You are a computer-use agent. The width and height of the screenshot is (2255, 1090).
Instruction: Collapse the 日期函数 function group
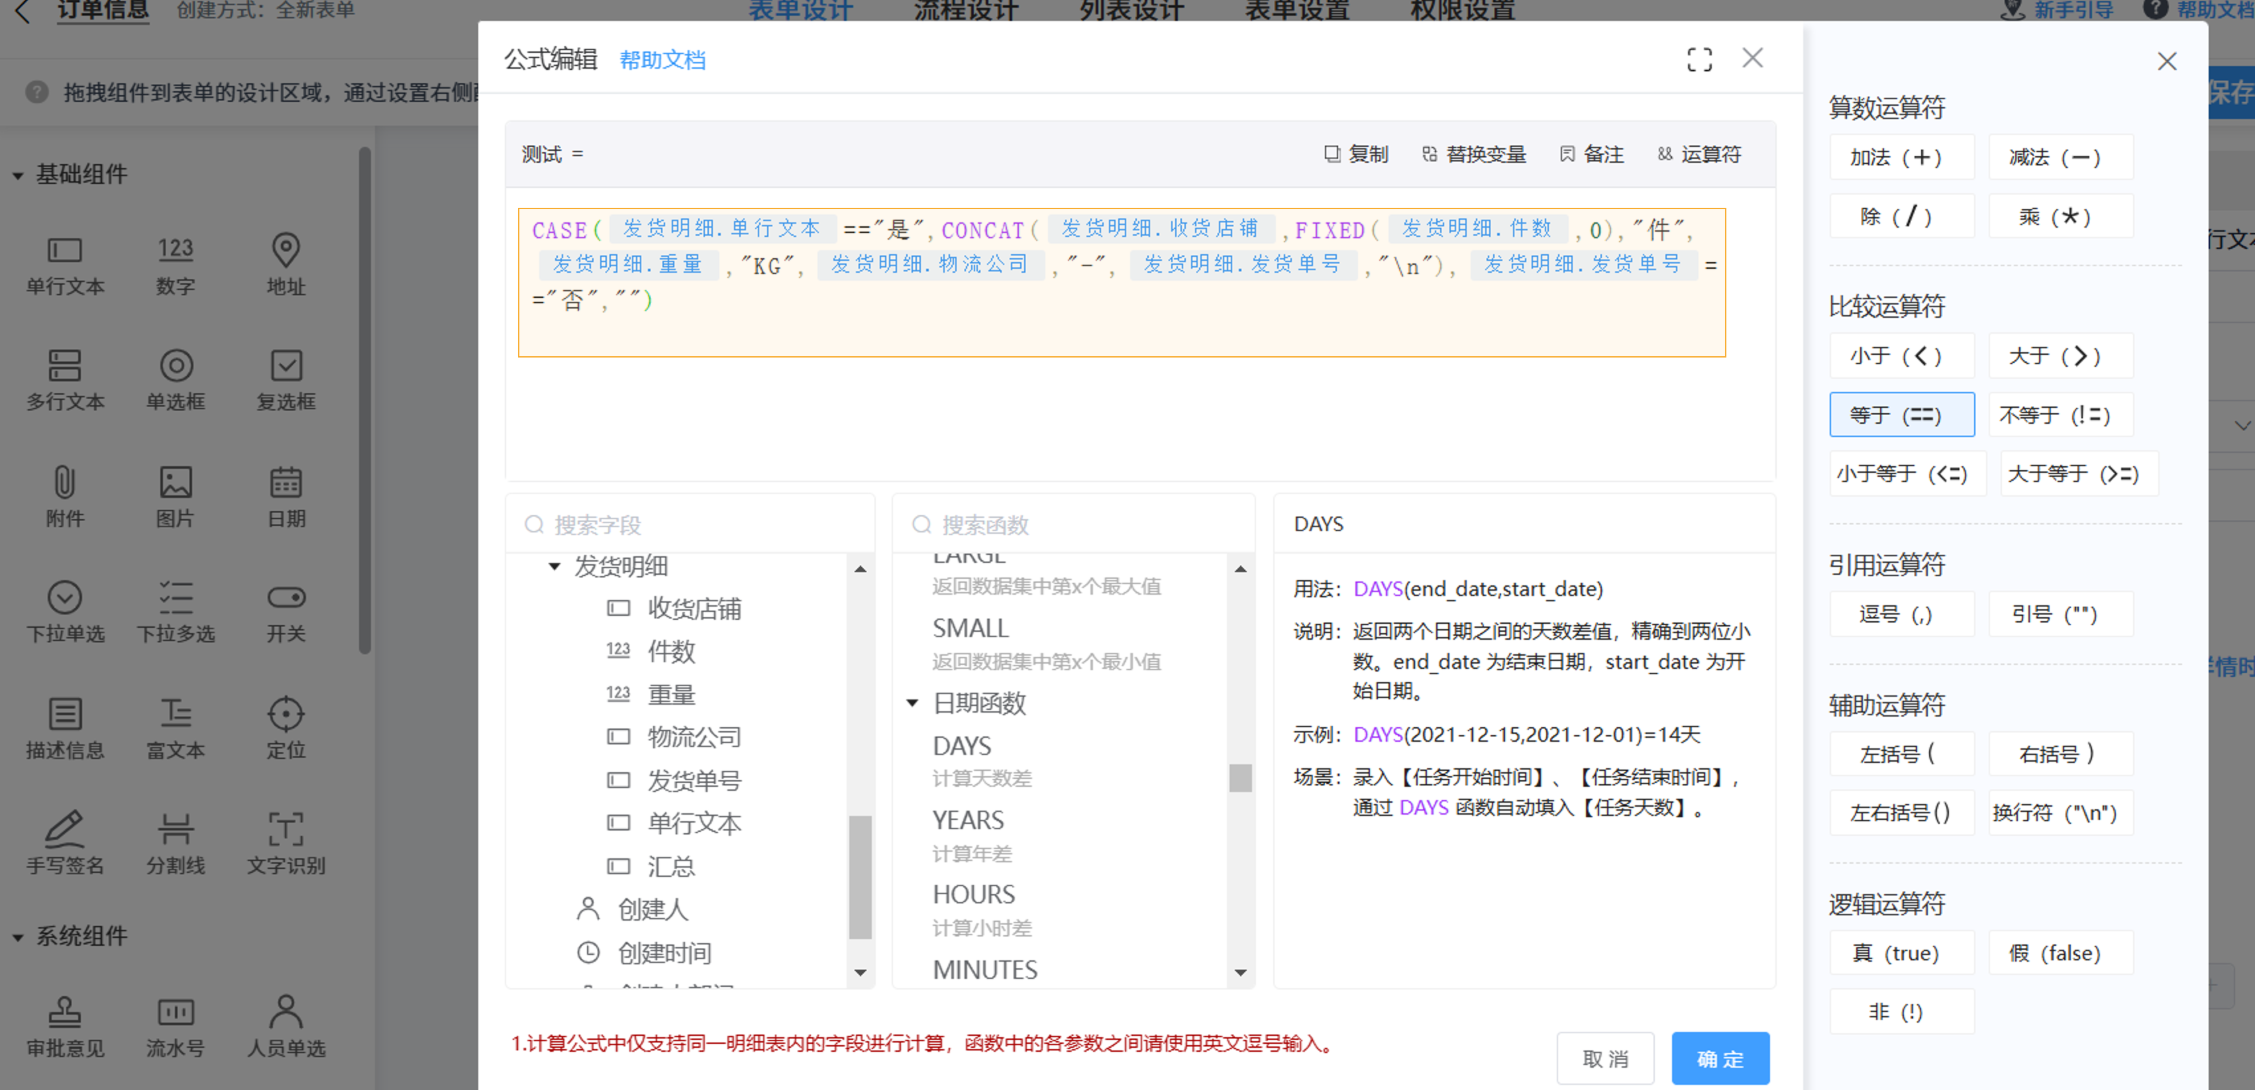[912, 703]
